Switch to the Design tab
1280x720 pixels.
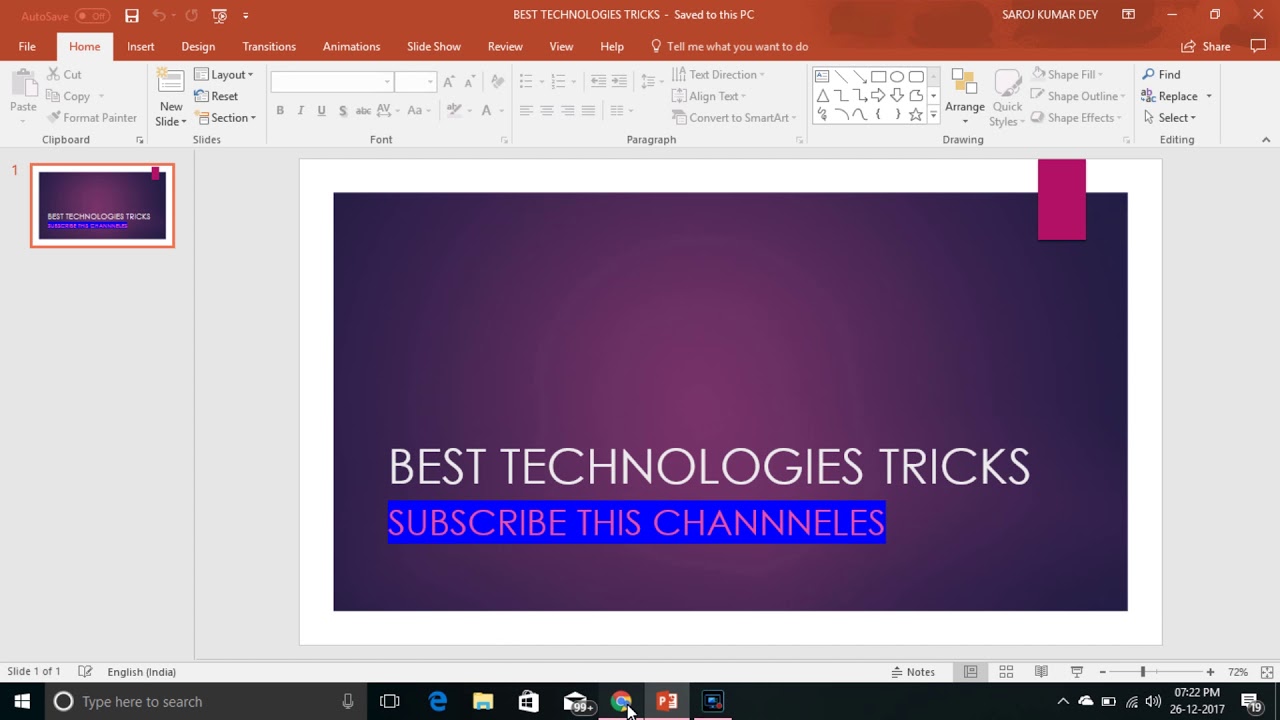[198, 46]
